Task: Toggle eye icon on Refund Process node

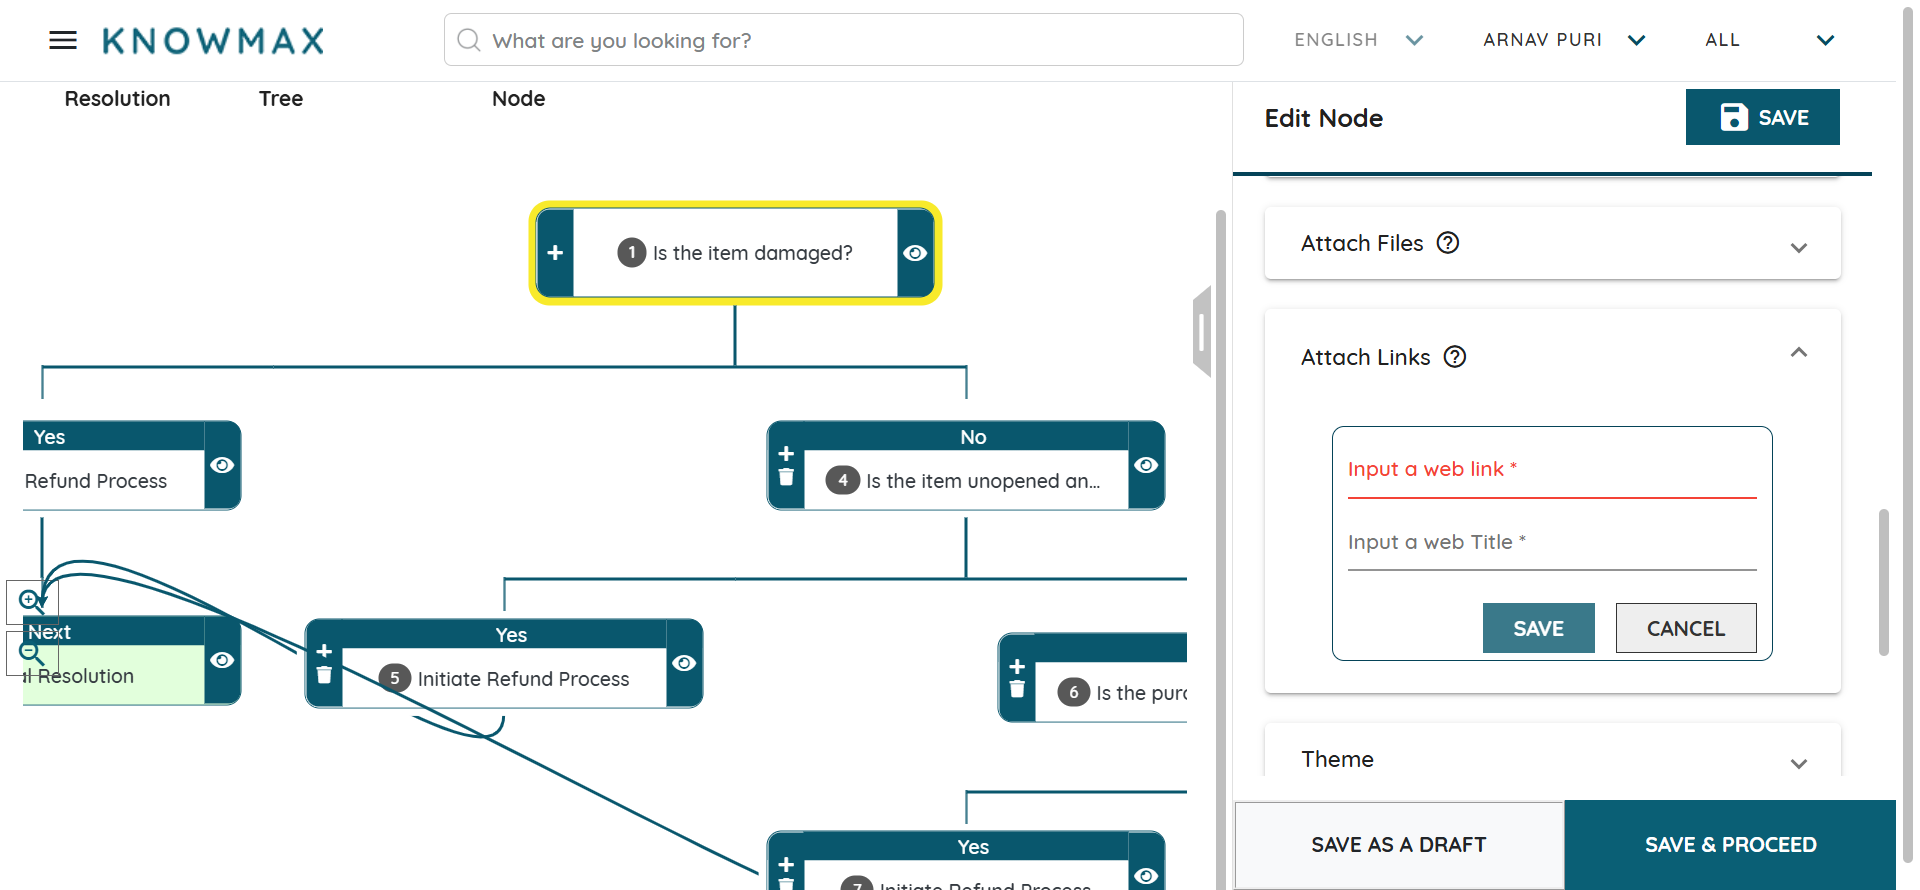Action: pos(222,465)
